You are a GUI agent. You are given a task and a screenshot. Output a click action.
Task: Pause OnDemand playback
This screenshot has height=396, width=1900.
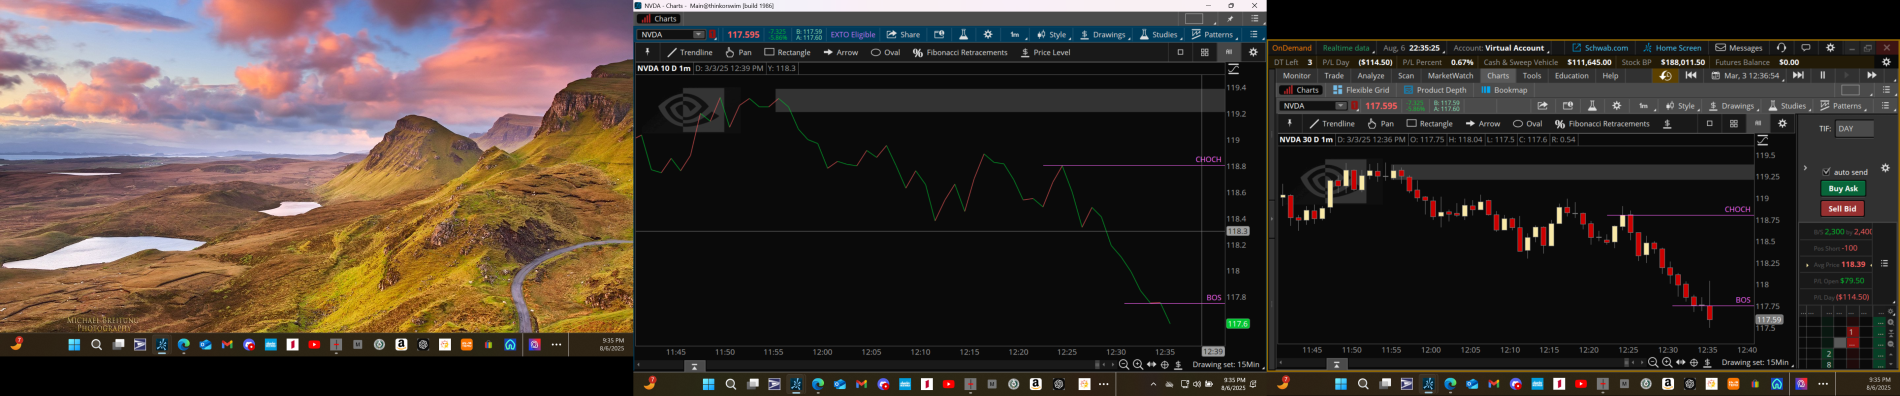click(x=1822, y=75)
